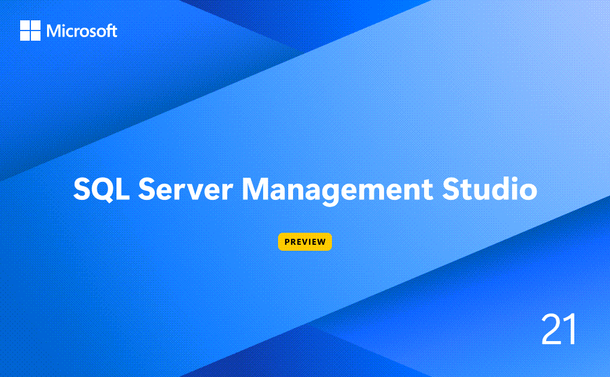610x377 pixels.
Task: Click the version number 21
Action: point(559,329)
